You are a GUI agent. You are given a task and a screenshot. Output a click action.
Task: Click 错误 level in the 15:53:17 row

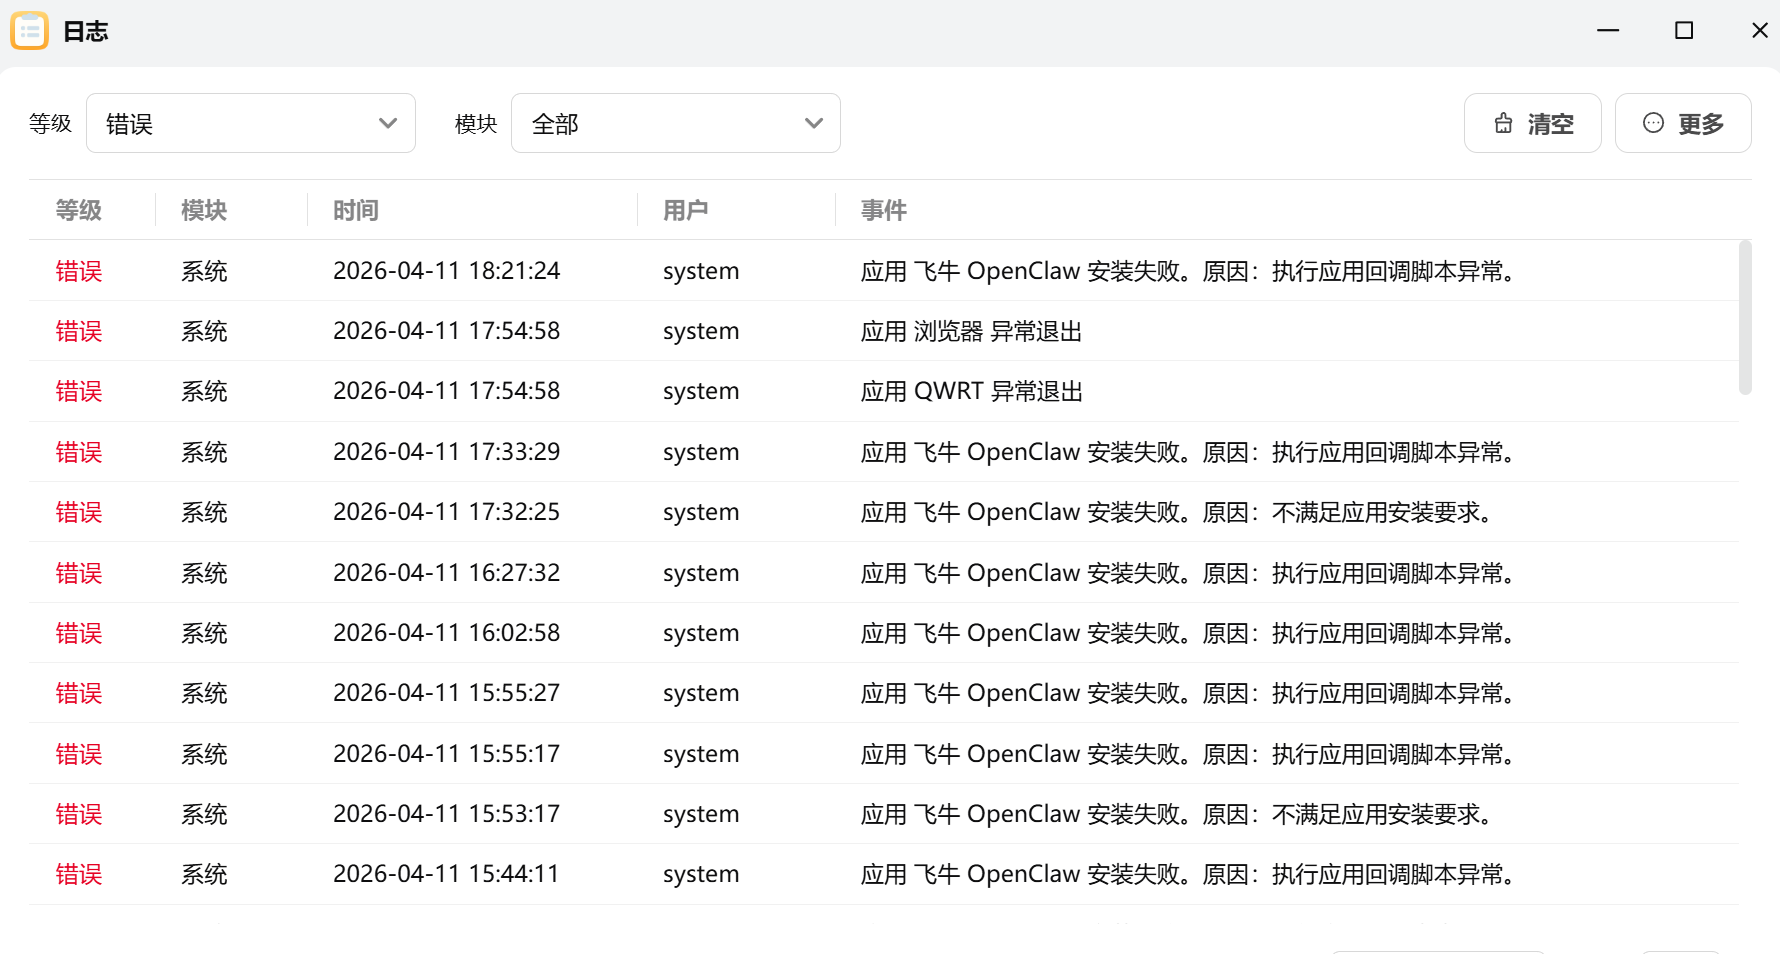(79, 814)
